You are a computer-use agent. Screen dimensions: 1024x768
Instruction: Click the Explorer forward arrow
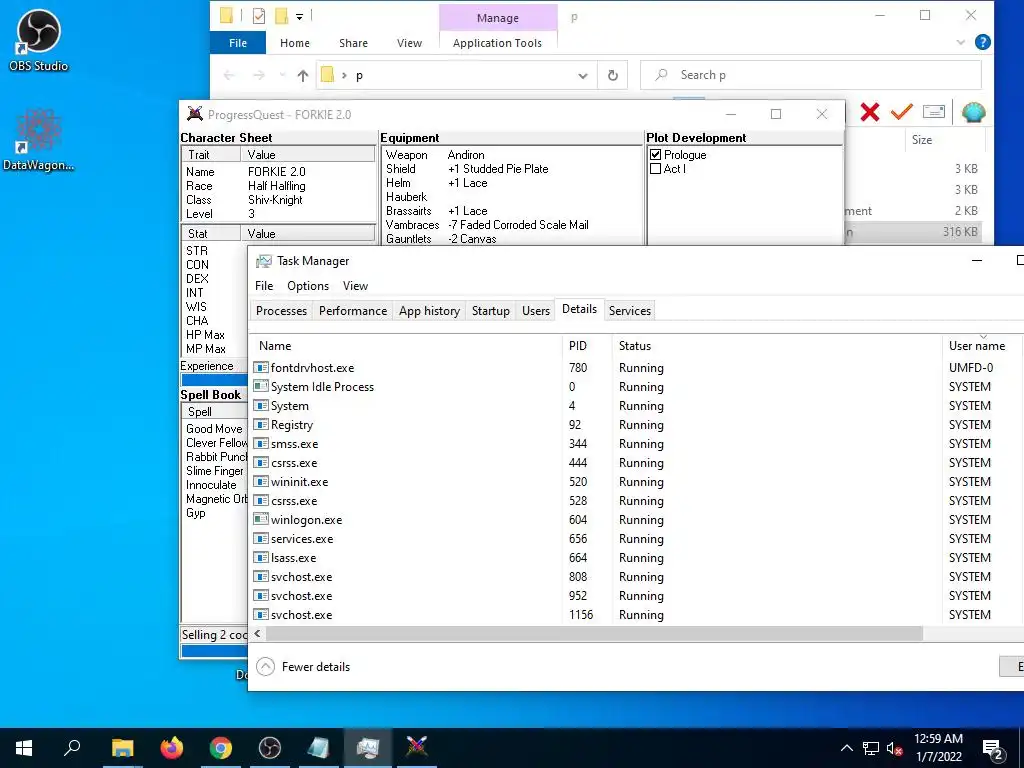coord(259,76)
